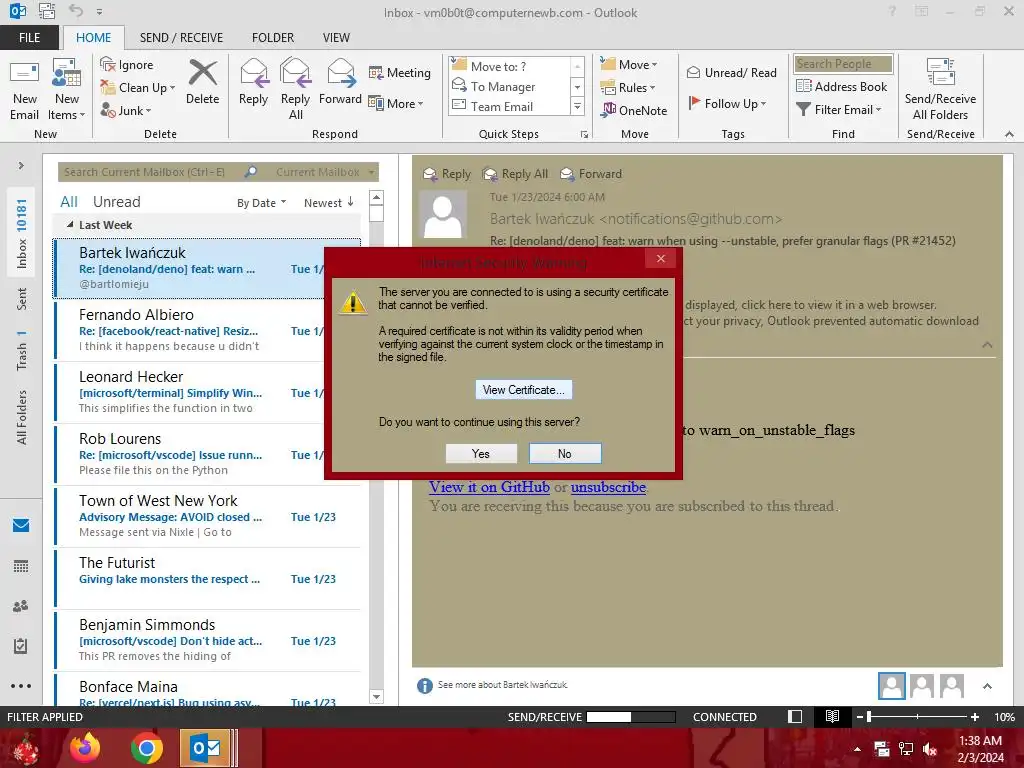
Task: Select To Manager quick step
Action: [x=509, y=86]
